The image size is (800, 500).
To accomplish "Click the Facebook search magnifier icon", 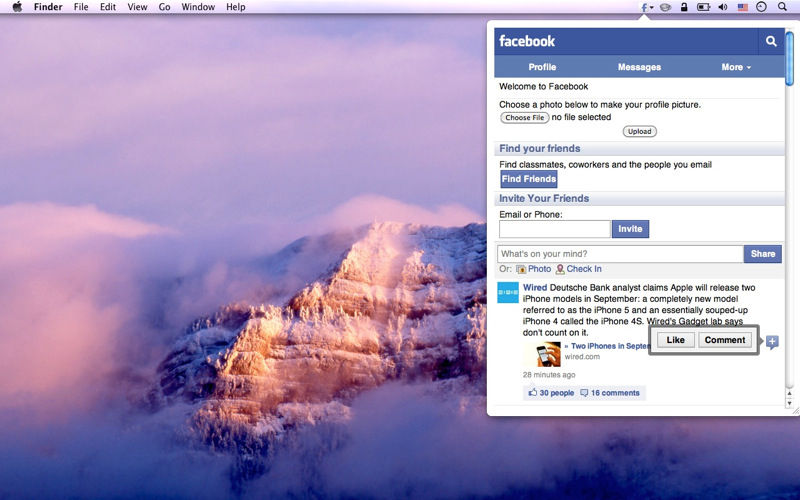I will click(x=771, y=41).
